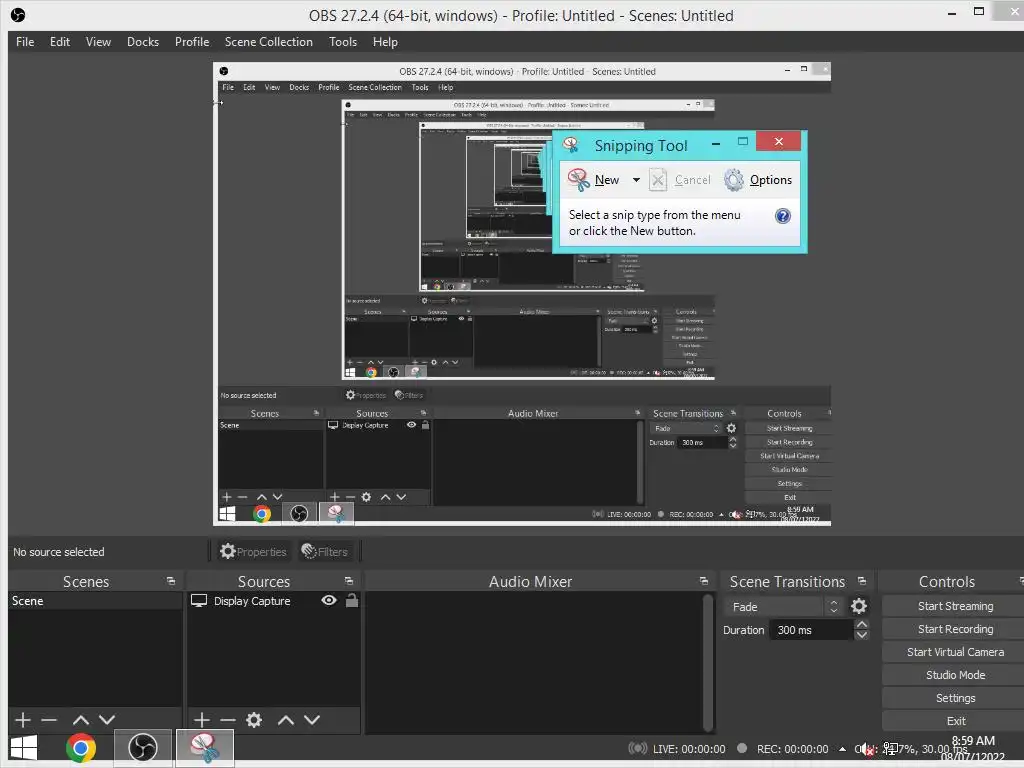
Task: Open the Windows Start button
Action: coord(24,748)
